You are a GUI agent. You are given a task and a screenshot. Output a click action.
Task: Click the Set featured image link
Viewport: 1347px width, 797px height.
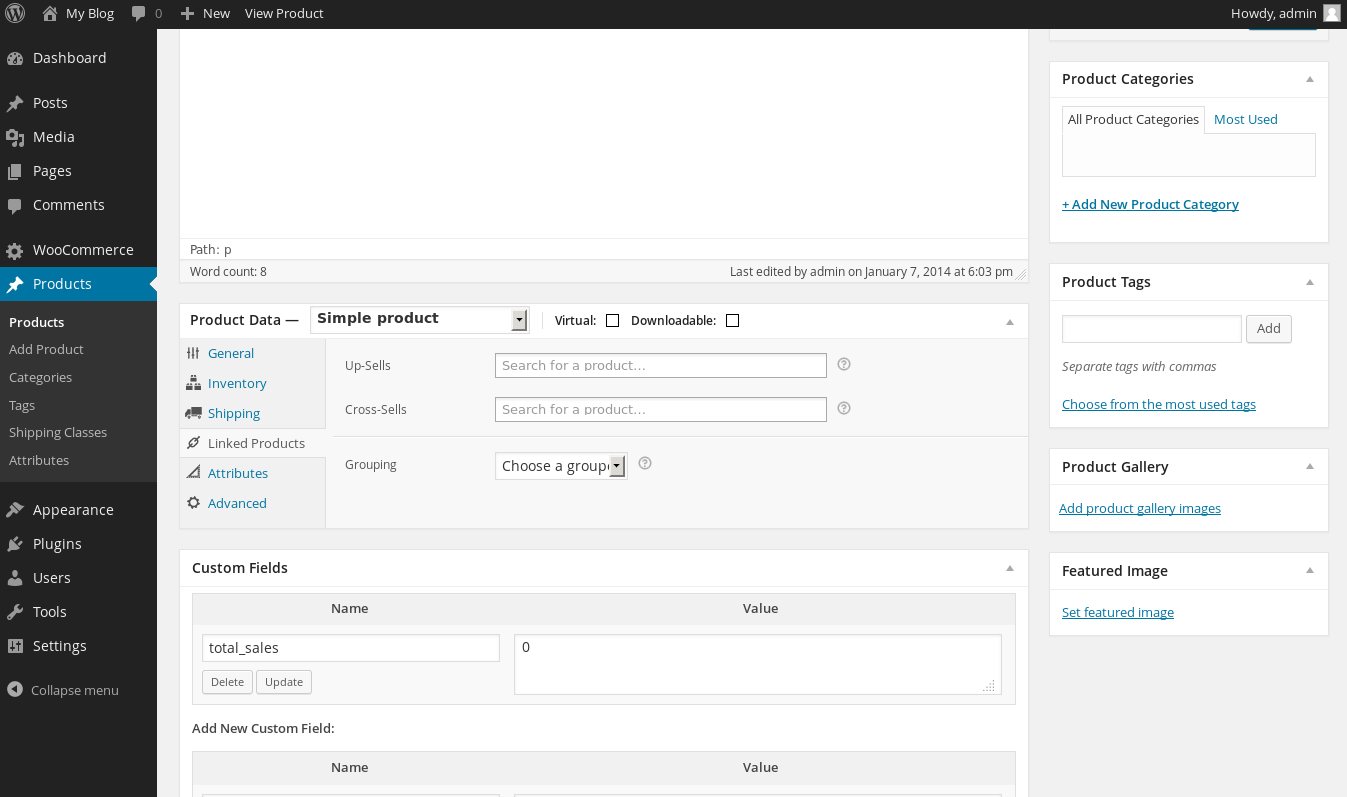click(x=1117, y=613)
